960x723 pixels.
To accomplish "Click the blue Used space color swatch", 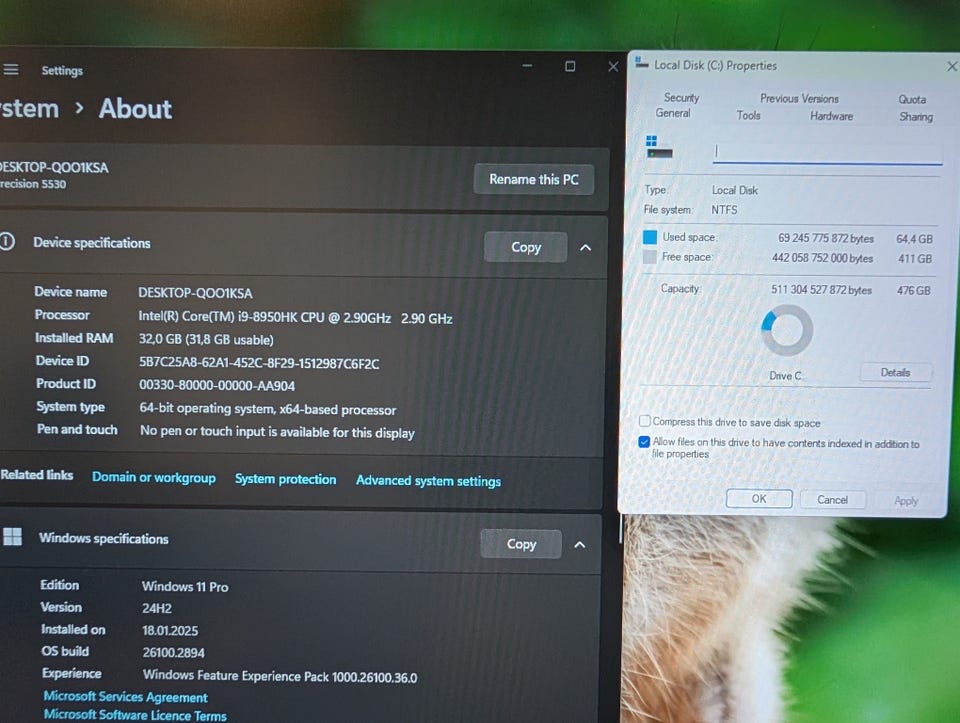I will point(650,237).
